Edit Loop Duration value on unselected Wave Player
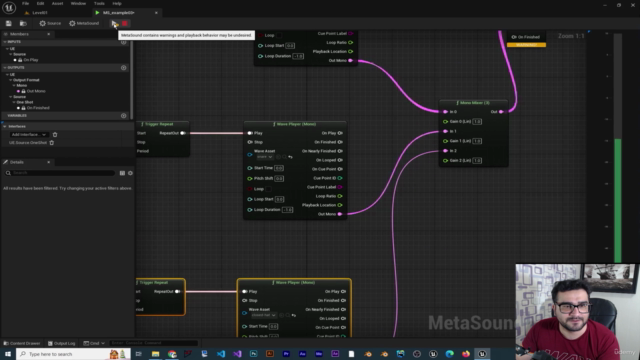 click(288, 210)
